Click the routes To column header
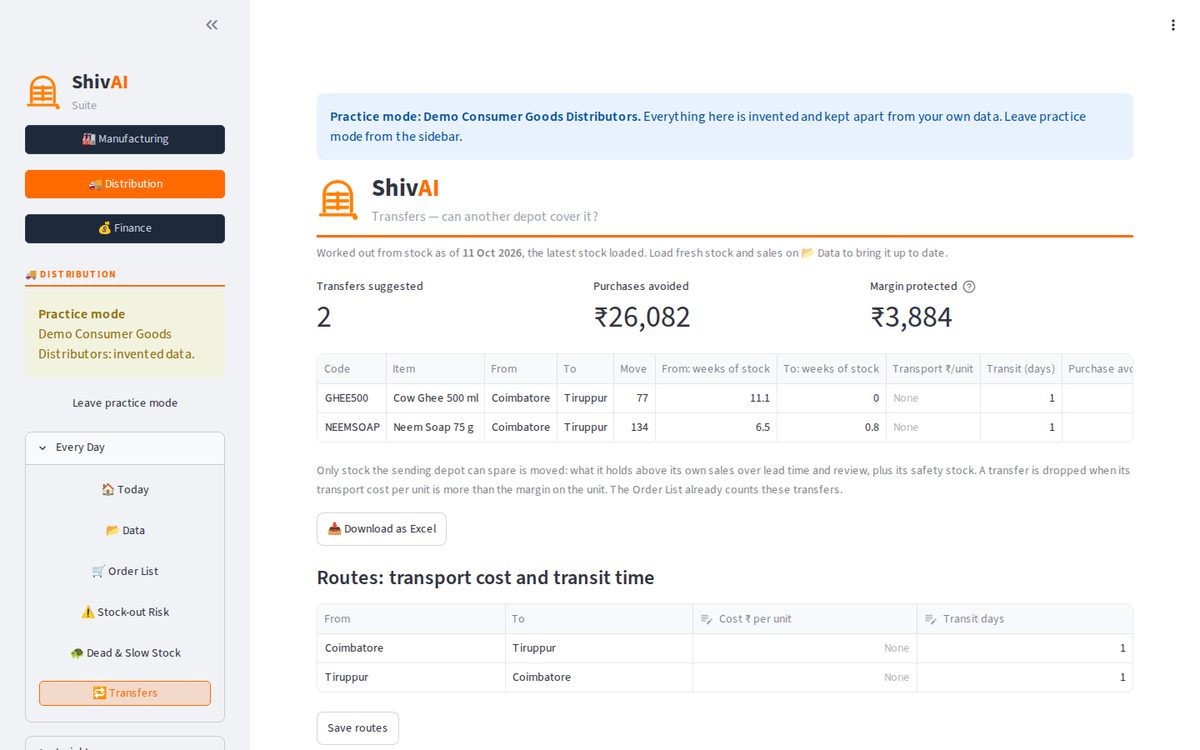The image size is (1200, 750). (x=599, y=619)
